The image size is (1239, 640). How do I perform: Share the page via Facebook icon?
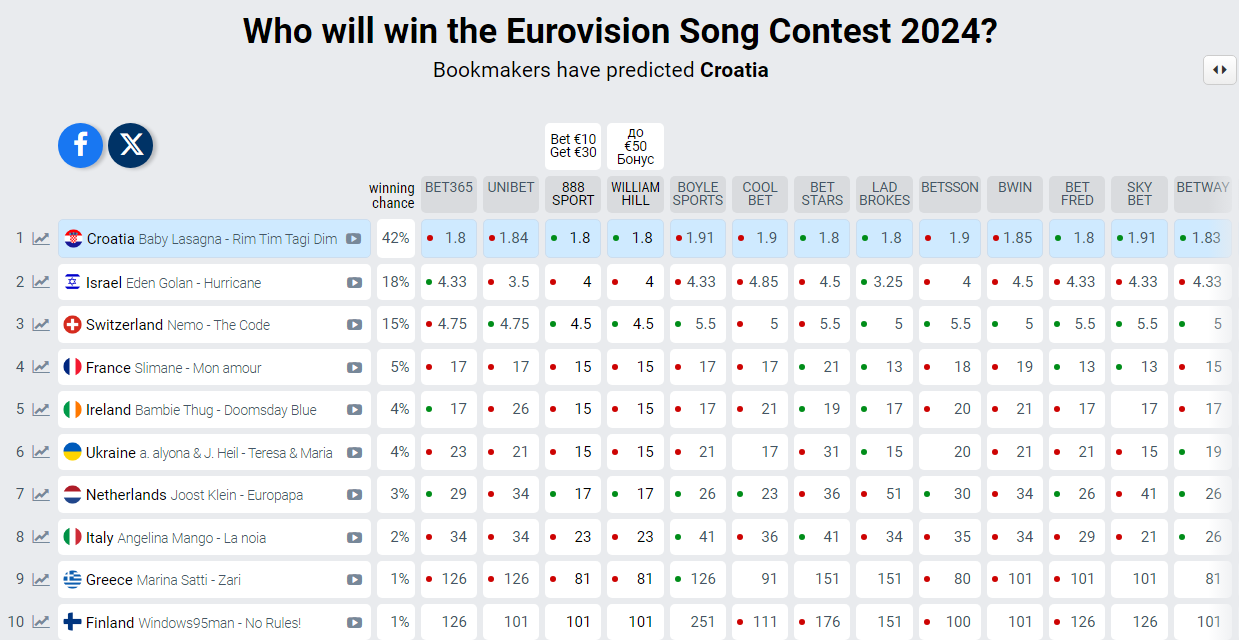(81, 145)
